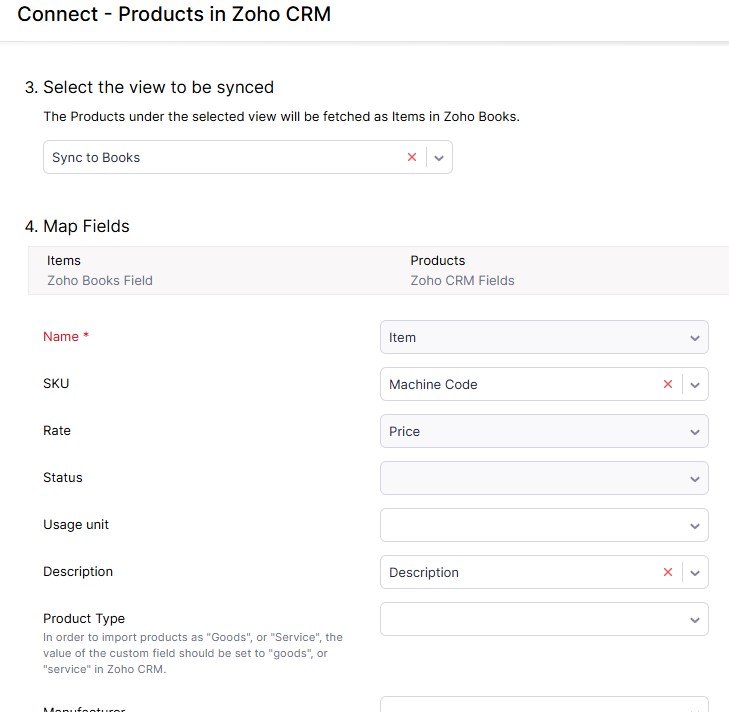729x712 pixels.
Task: Clear the Description field mapping
Action: click(x=668, y=572)
